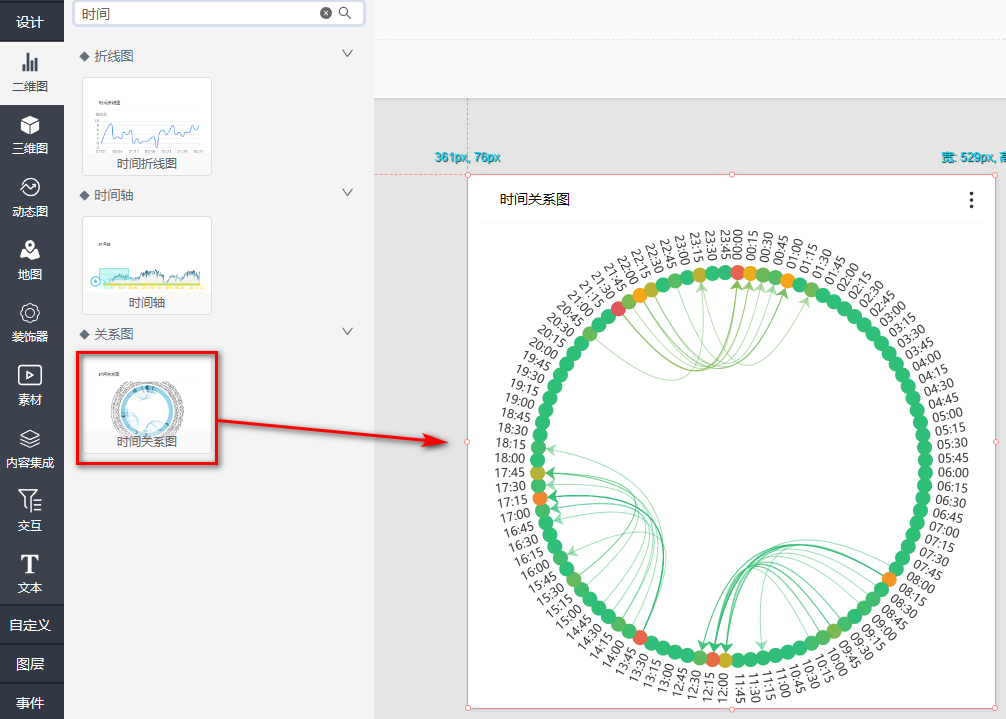The image size is (1006, 719).
Task: Select the 动态图 sidebar icon
Action: (x=30, y=198)
